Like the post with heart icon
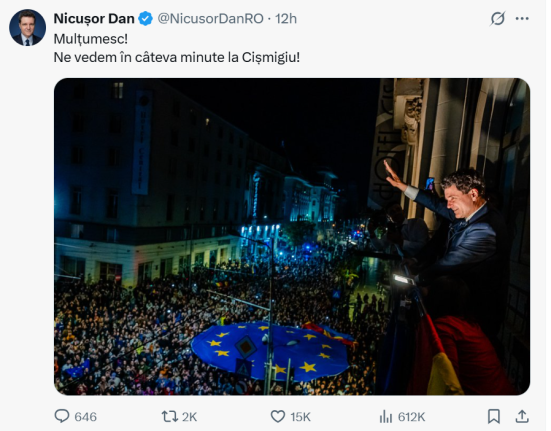Viewport: 551px width, 431px height. (278, 417)
